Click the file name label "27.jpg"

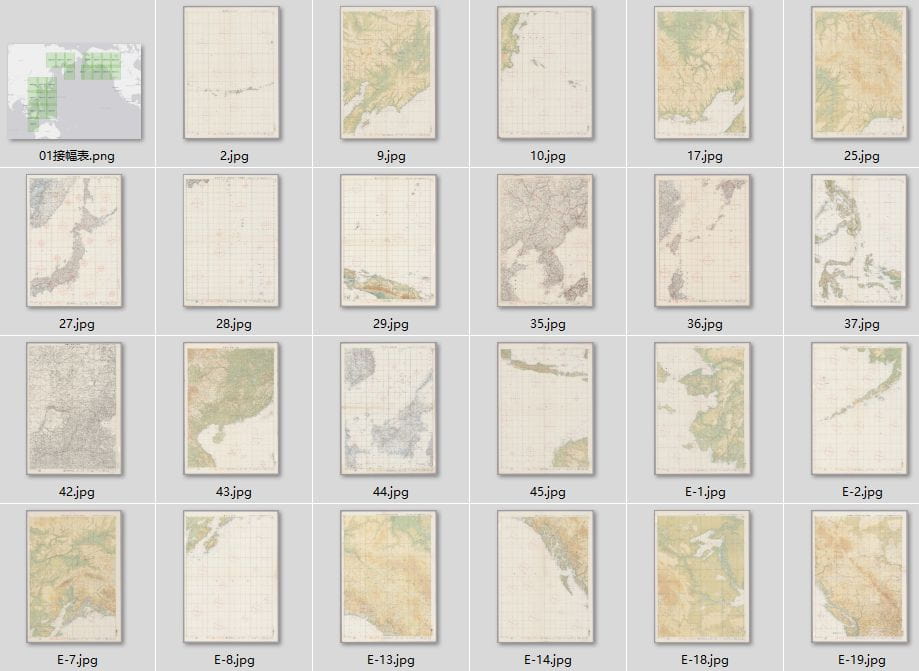tap(77, 323)
